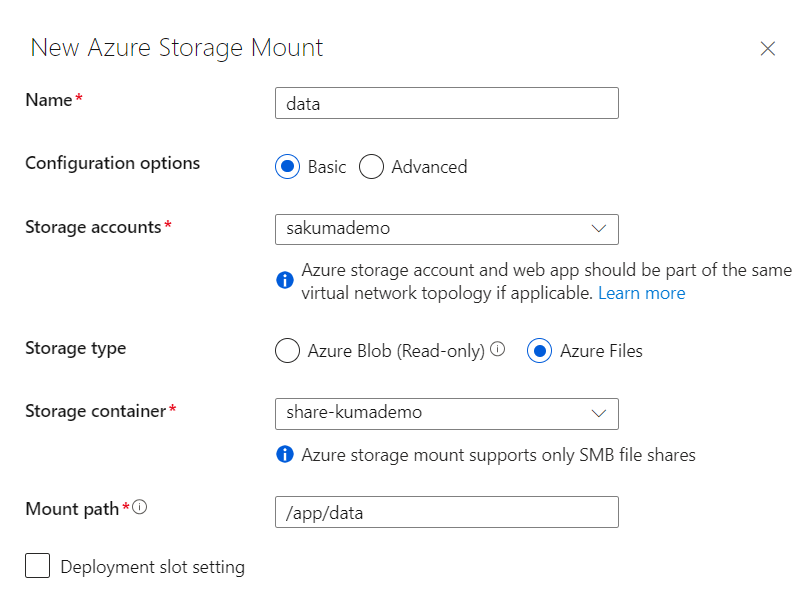Click the chevron arrow in Storage container combo box

coord(599,413)
